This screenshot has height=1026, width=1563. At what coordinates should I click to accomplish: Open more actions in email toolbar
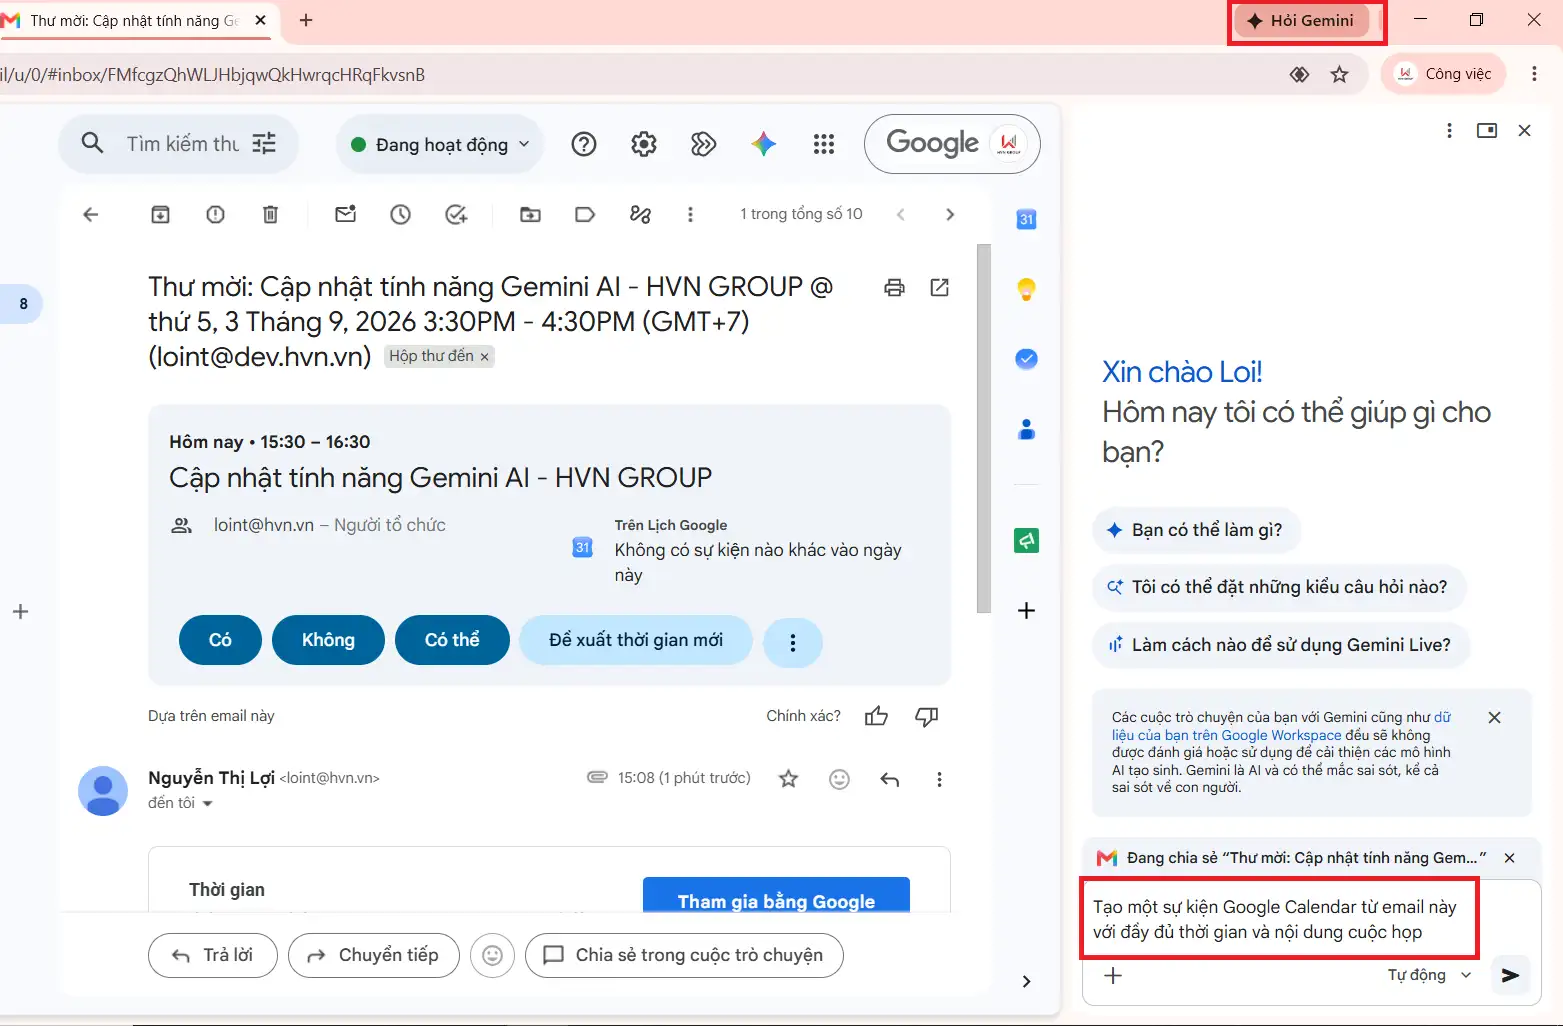click(690, 214)
